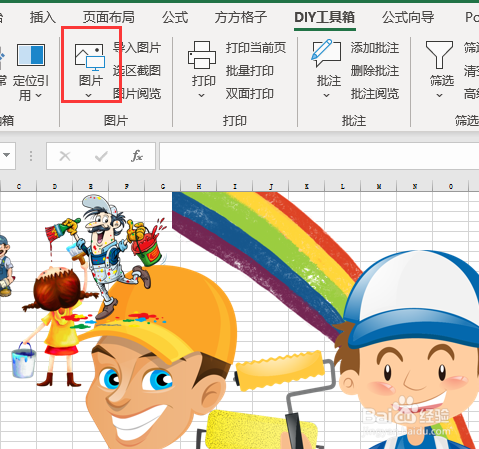Expand the 筛选 dropdown arrow

point(439,95)
